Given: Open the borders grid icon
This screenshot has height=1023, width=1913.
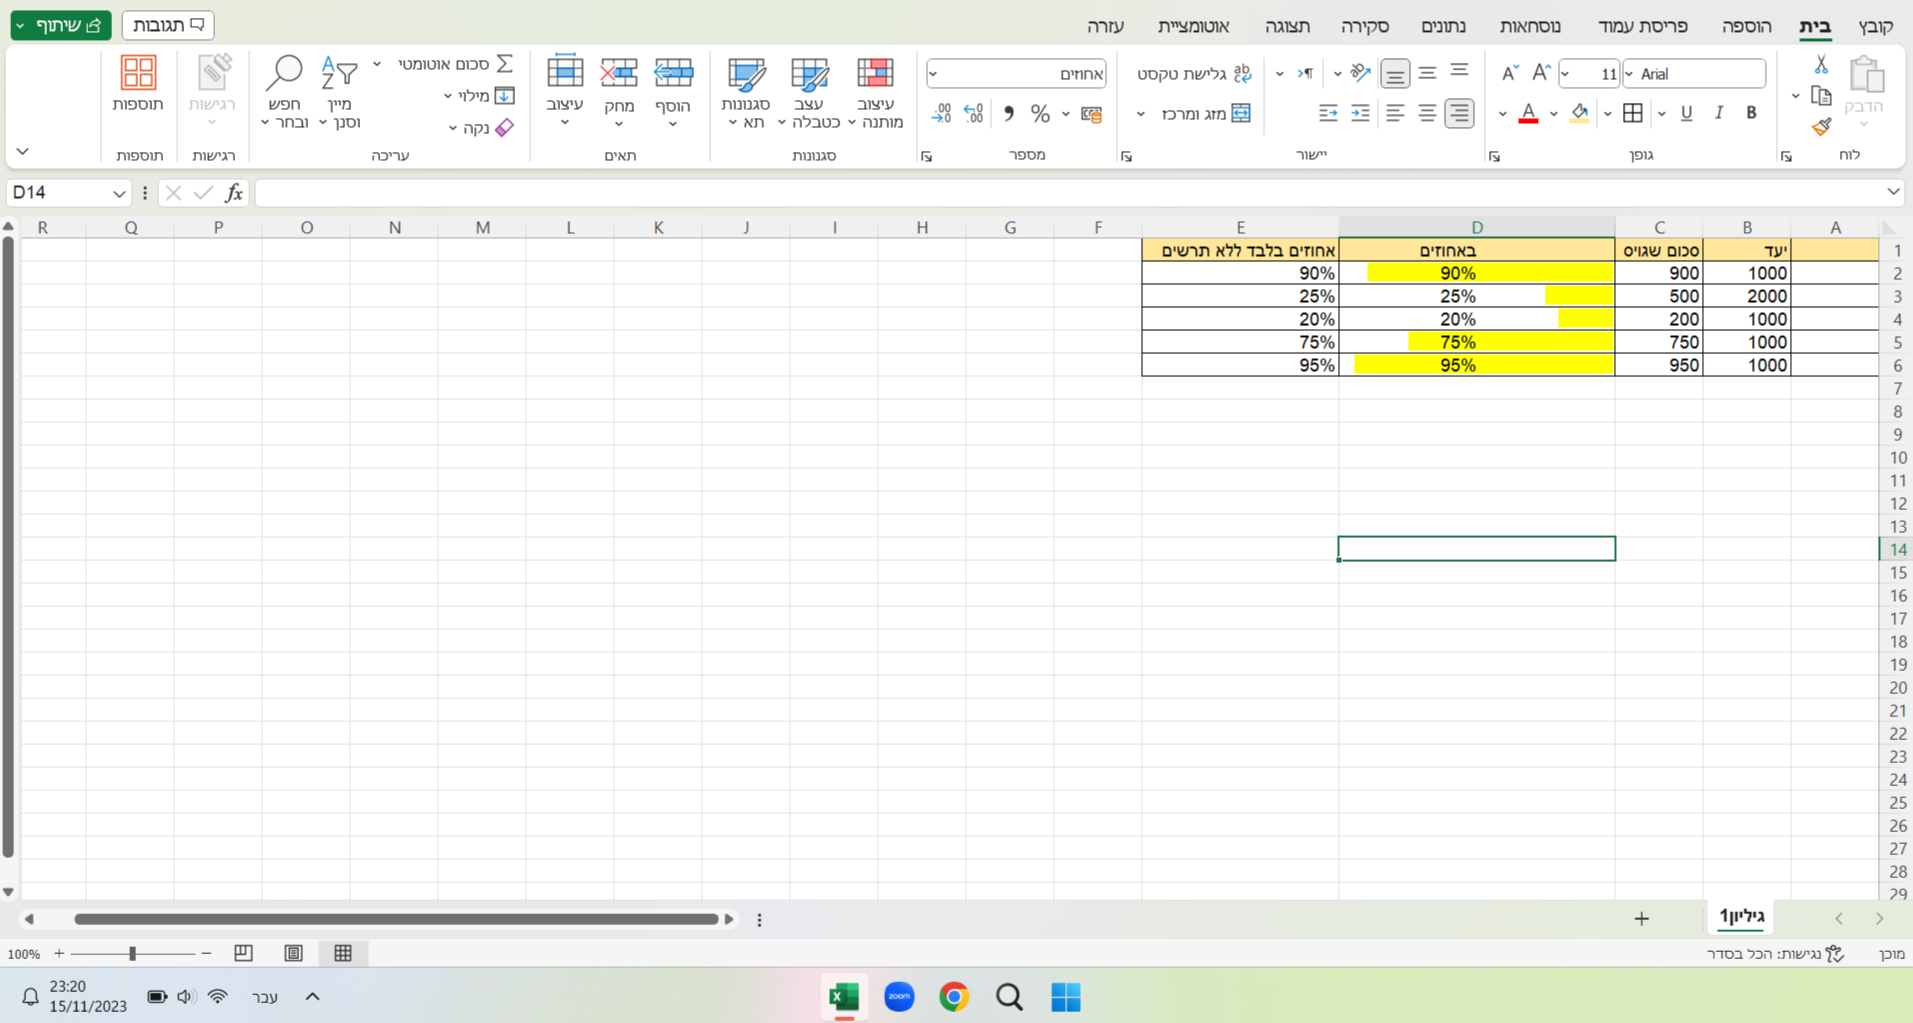Looking at the screenshot, I should pyautogui.click(x=1633, y=113).
